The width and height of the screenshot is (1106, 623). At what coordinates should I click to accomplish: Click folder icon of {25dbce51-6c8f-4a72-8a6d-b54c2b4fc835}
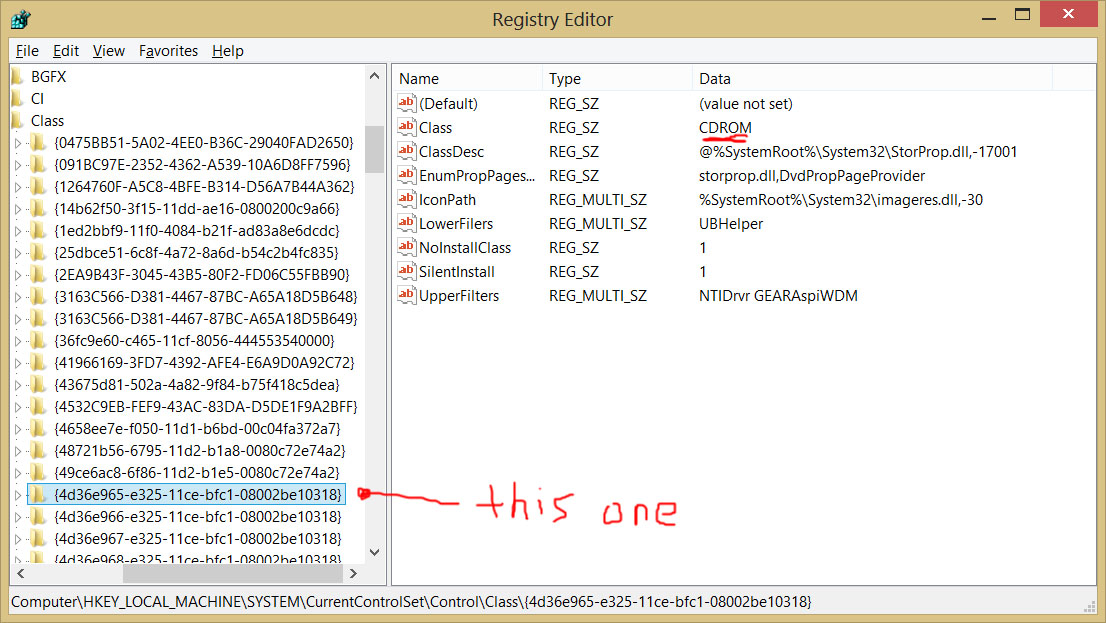[38, 253]
